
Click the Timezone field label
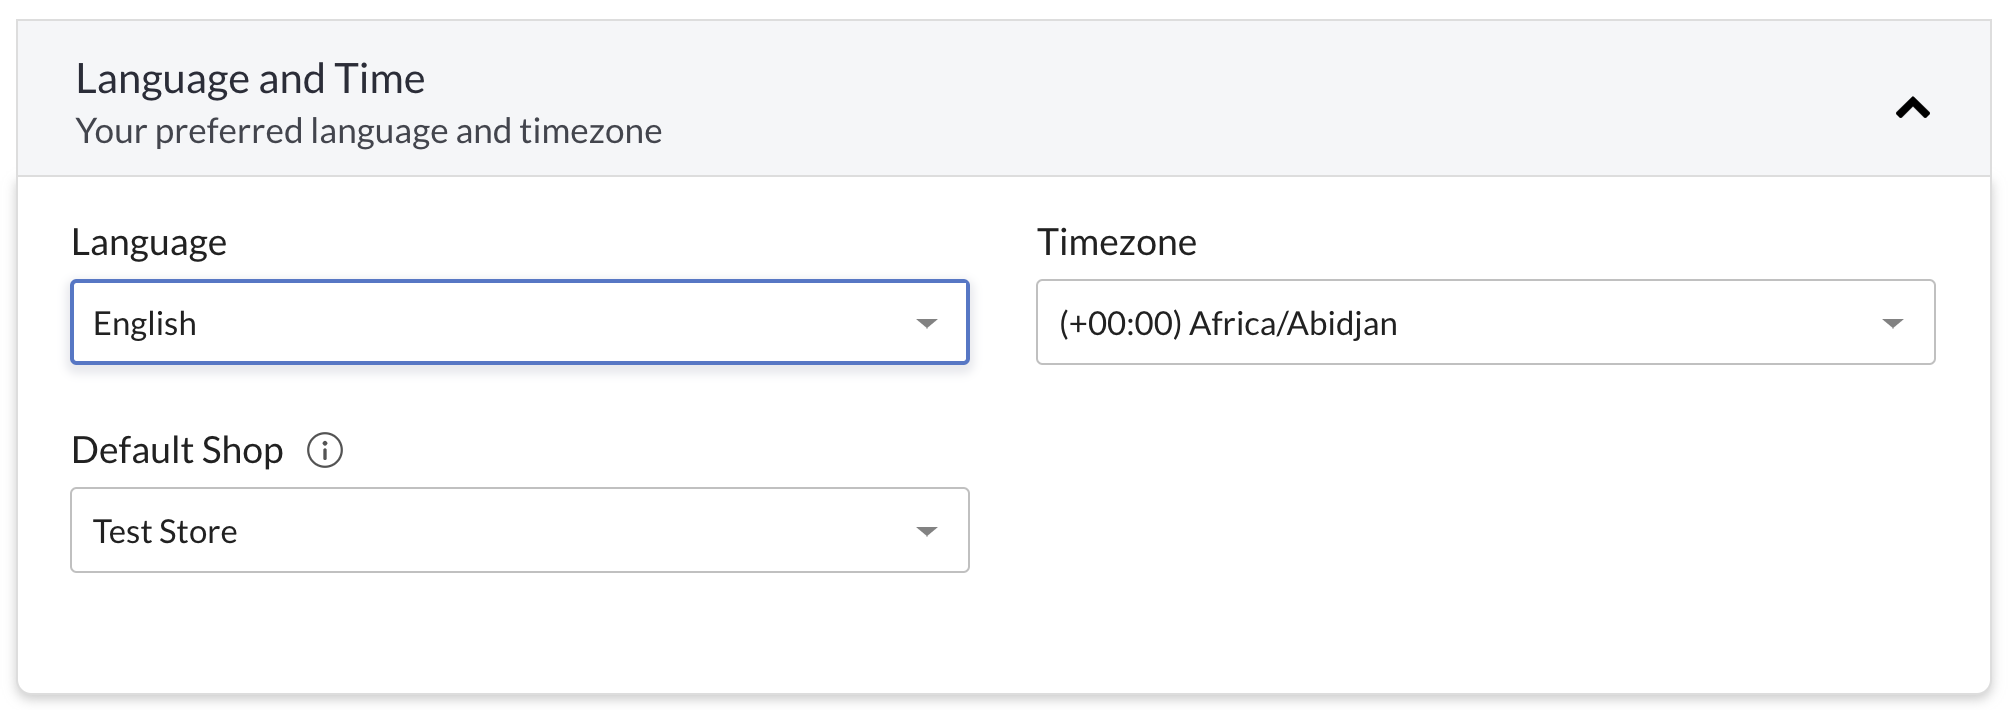pos(1117,242)
